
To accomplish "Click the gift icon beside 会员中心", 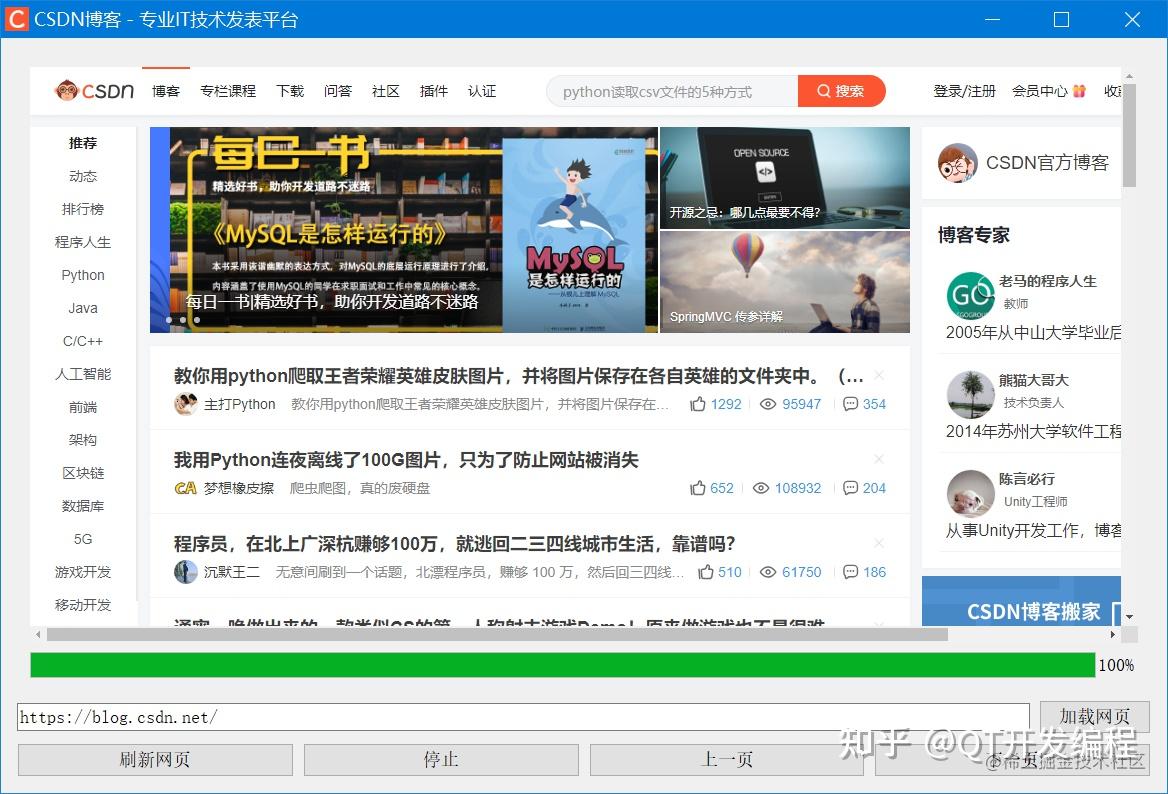I will (1078, 90).
